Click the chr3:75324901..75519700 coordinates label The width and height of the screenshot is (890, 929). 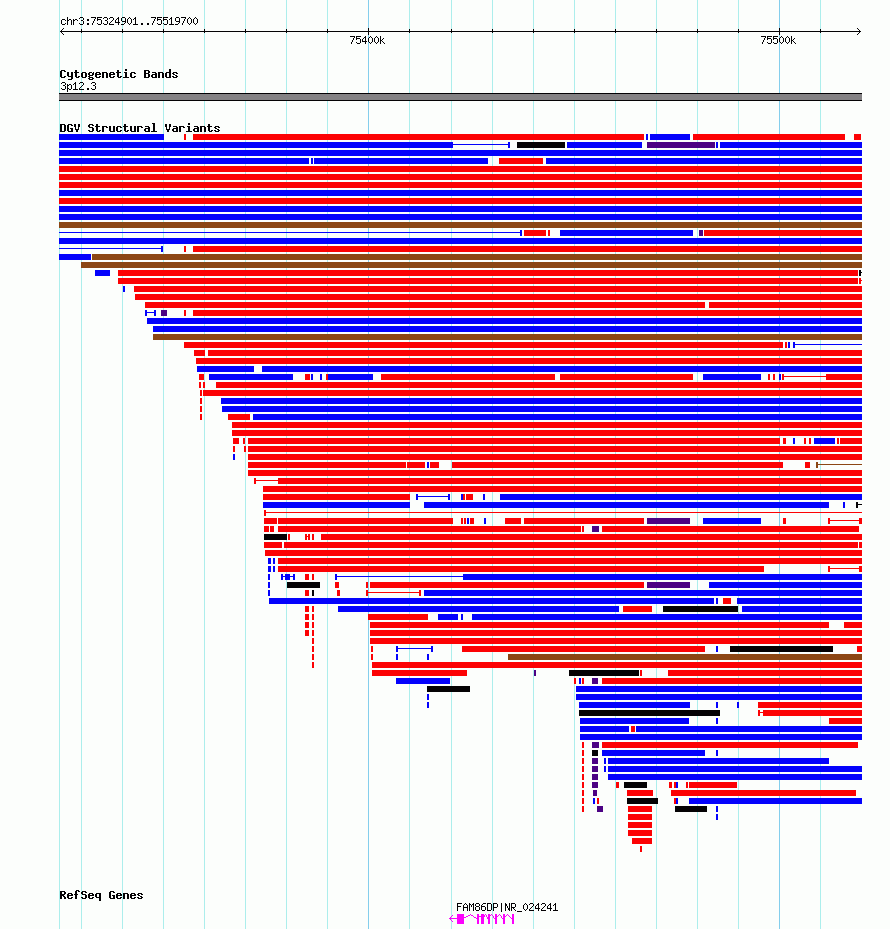(x=129, y=21)
